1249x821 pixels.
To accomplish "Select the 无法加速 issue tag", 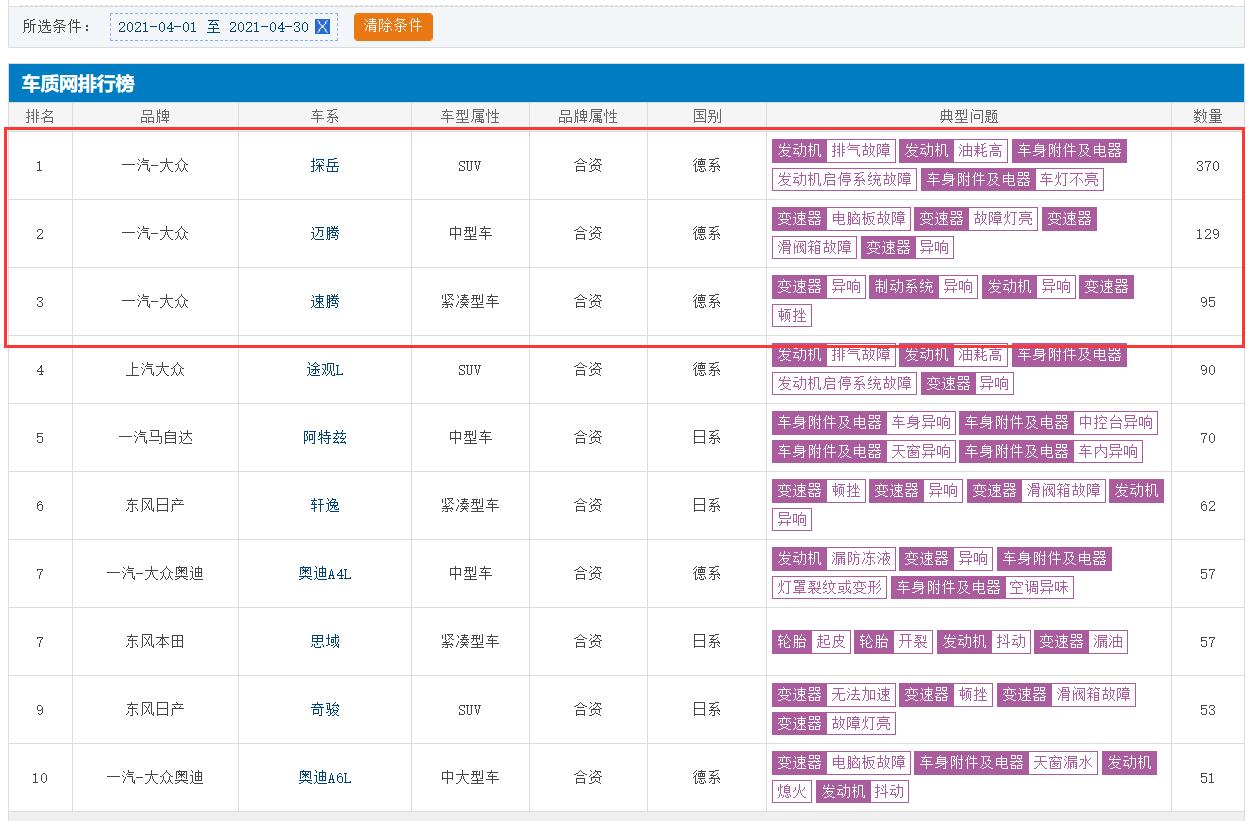I will coord(861,695).
